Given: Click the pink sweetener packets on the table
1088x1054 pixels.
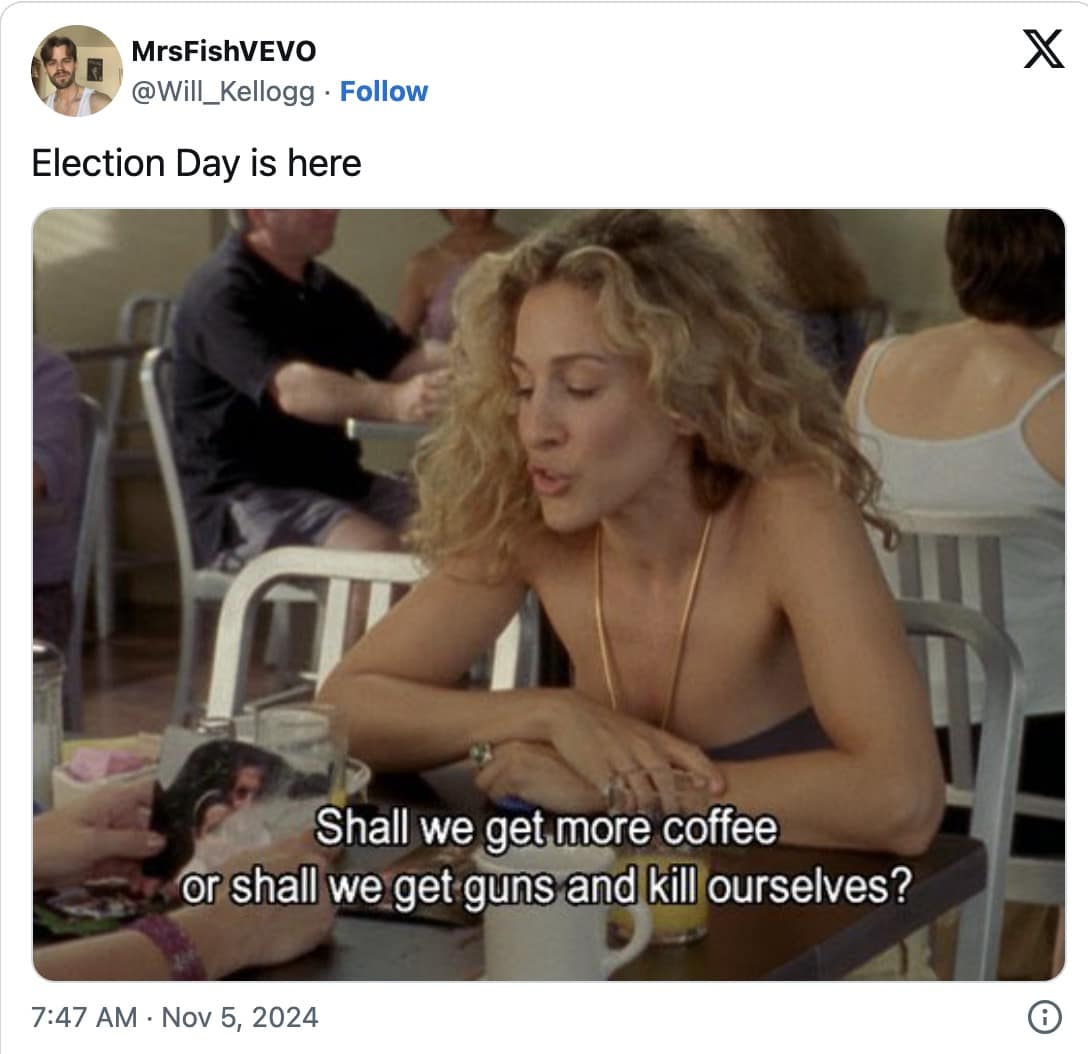Looking at the screenshot, I should [x=104, y=765].
